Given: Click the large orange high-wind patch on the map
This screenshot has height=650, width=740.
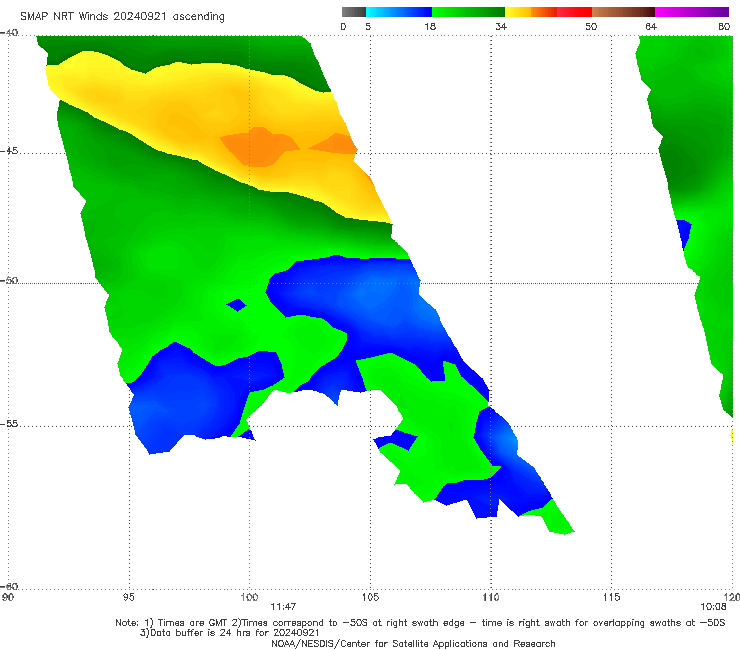Looking at the screenshot, I should pos(259,146).
